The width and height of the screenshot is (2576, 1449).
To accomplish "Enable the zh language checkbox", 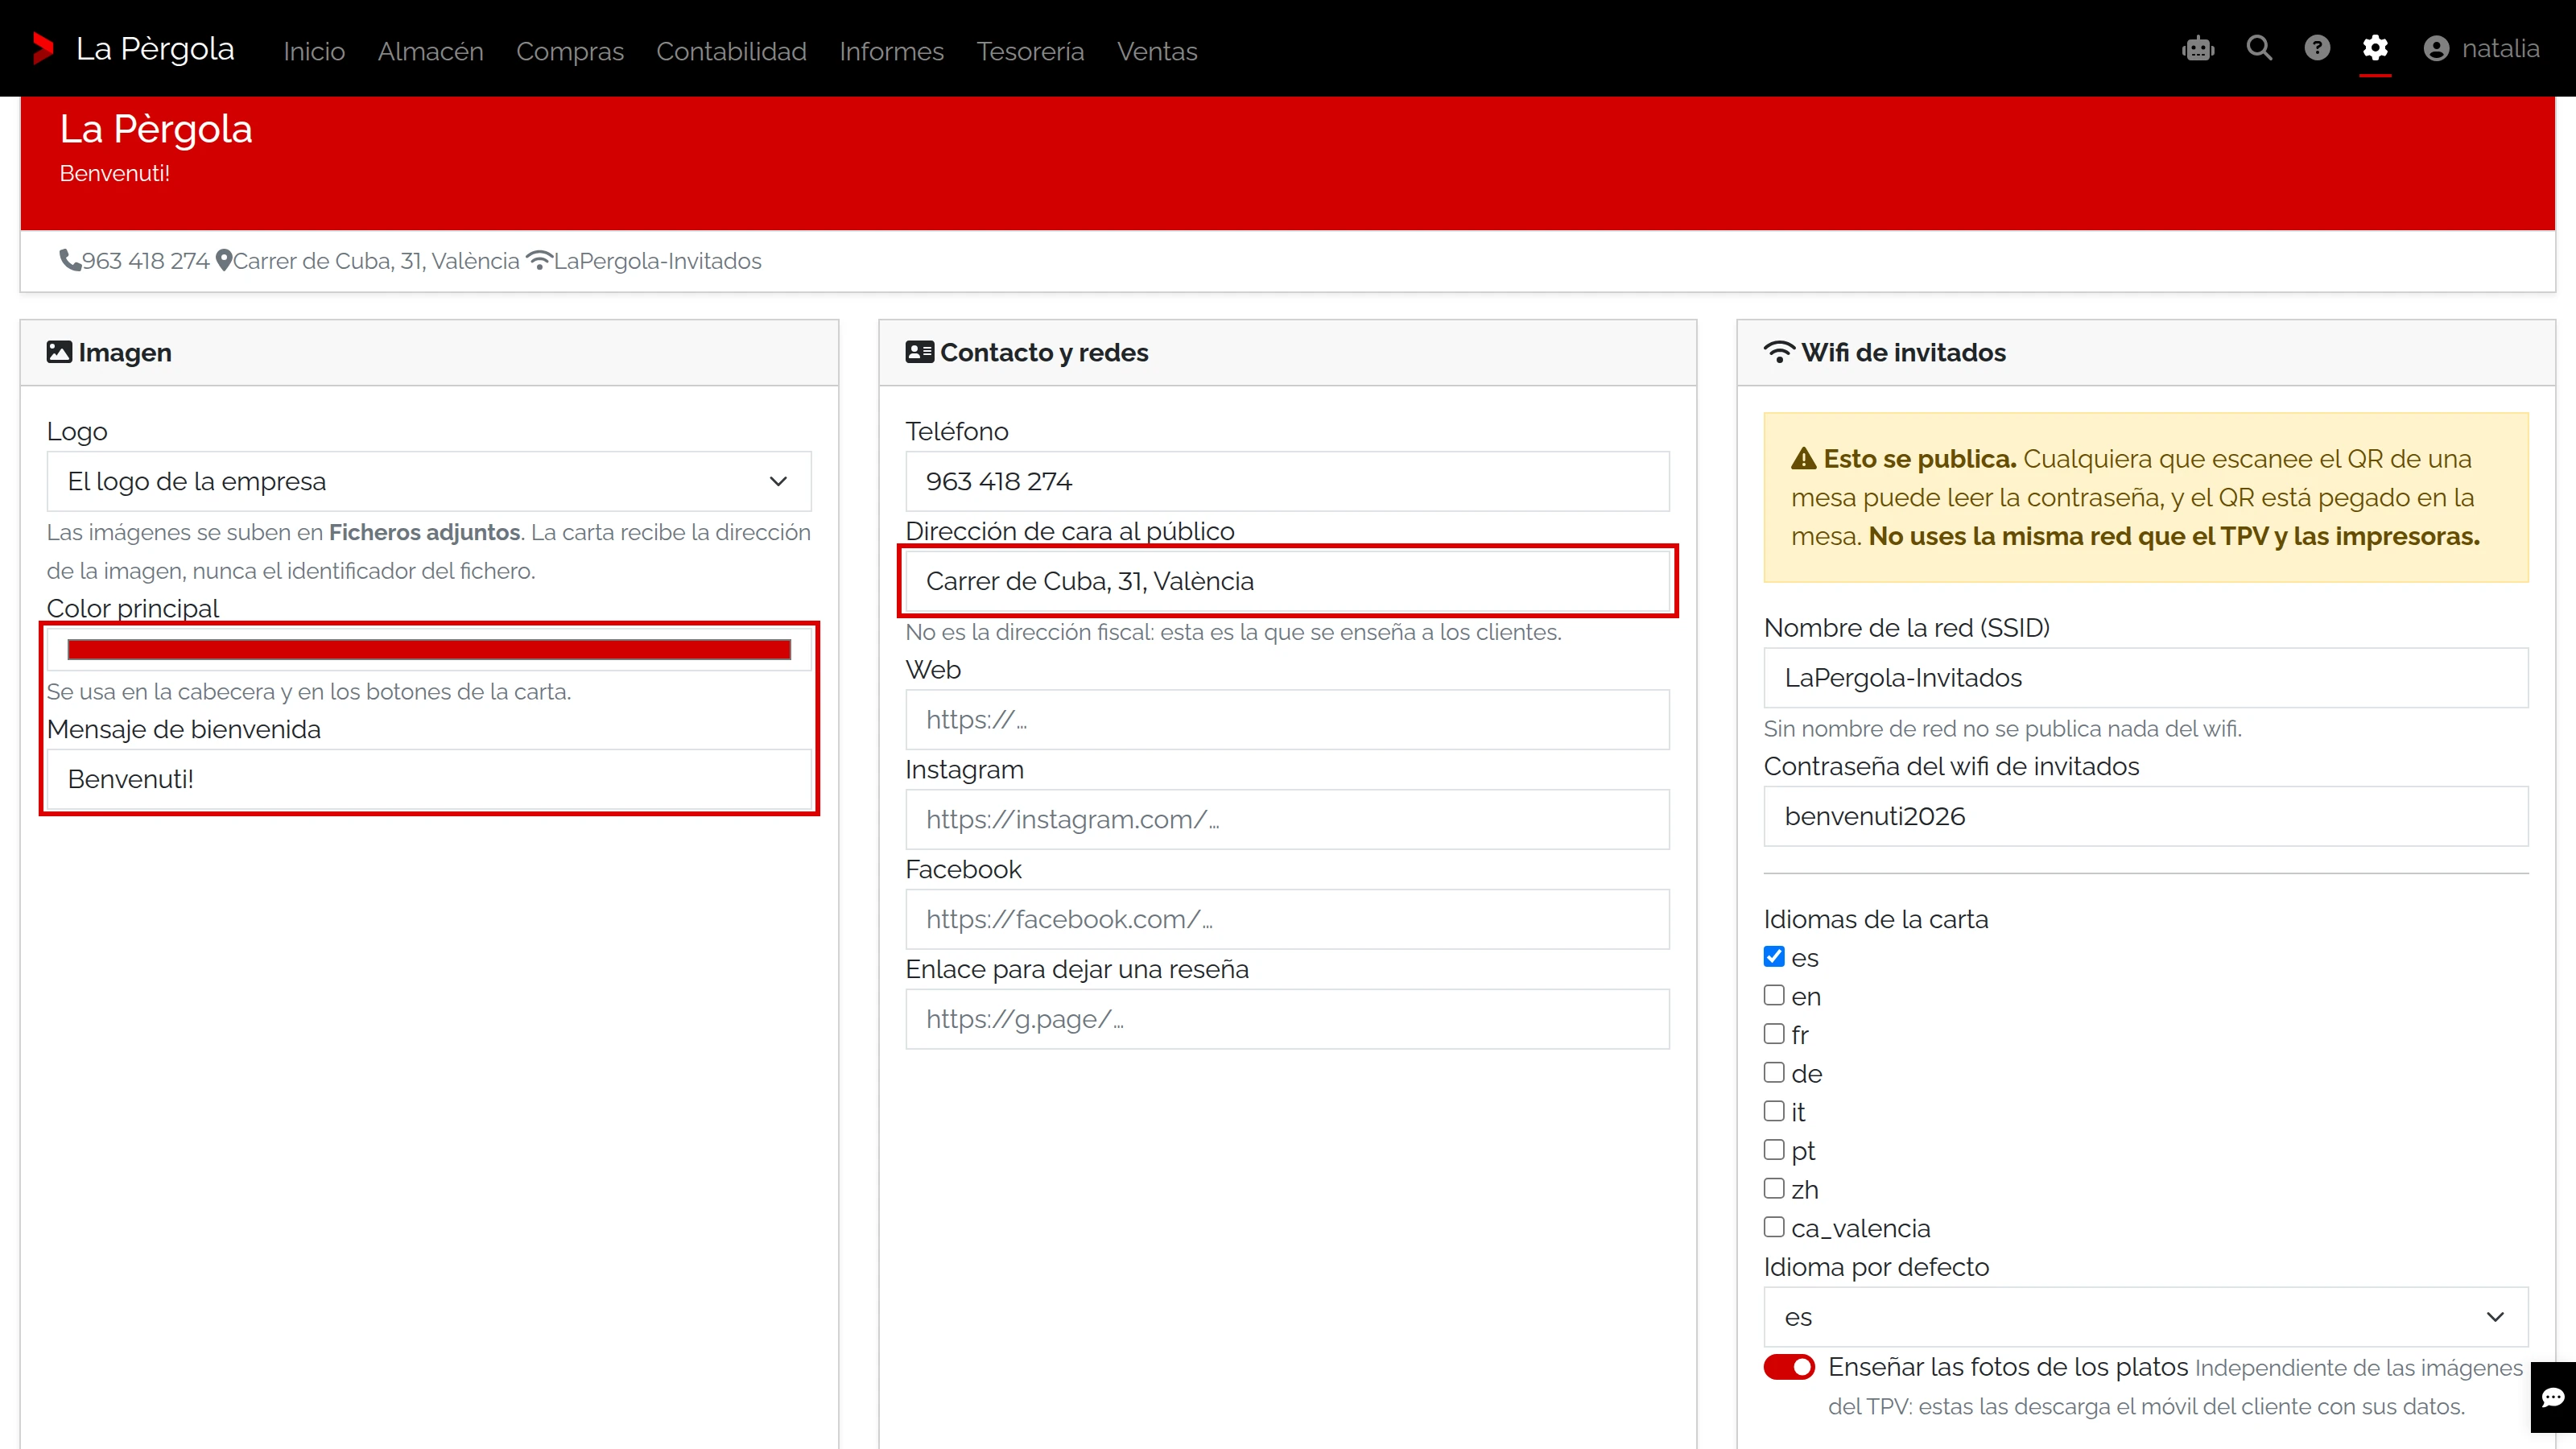I will tap(1774, 1189).
